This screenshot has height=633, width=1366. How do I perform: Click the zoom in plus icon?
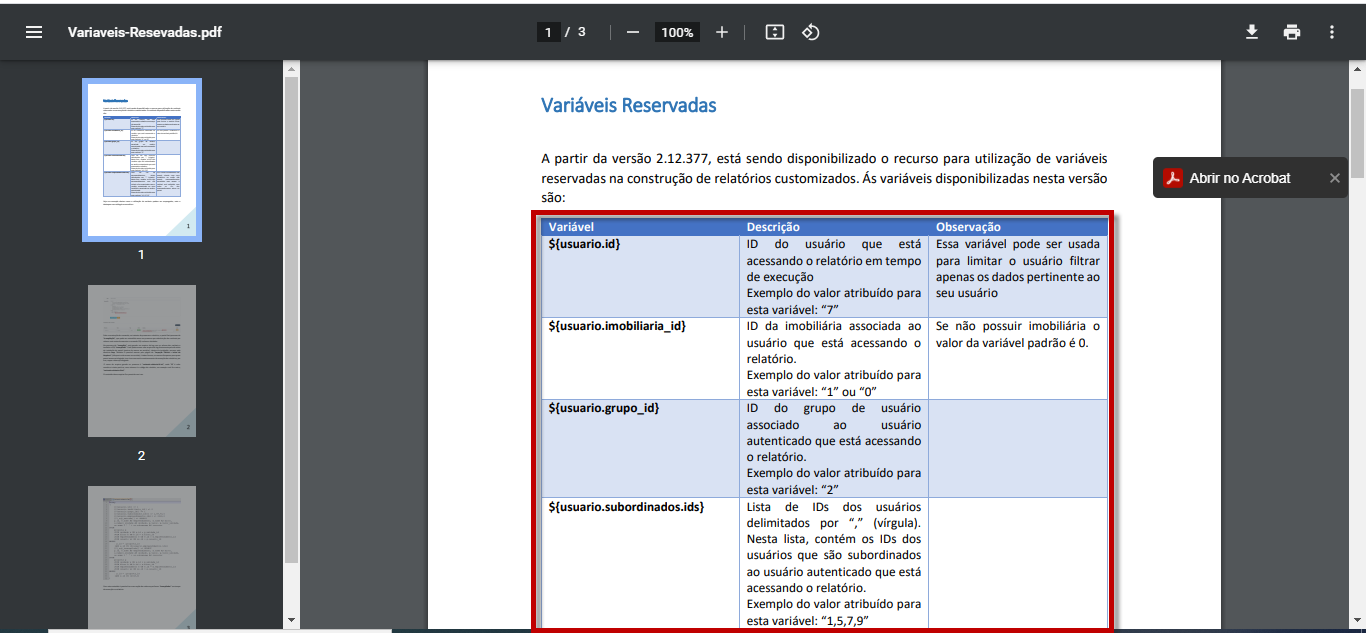pyautogui.click(x=722, y=32)
